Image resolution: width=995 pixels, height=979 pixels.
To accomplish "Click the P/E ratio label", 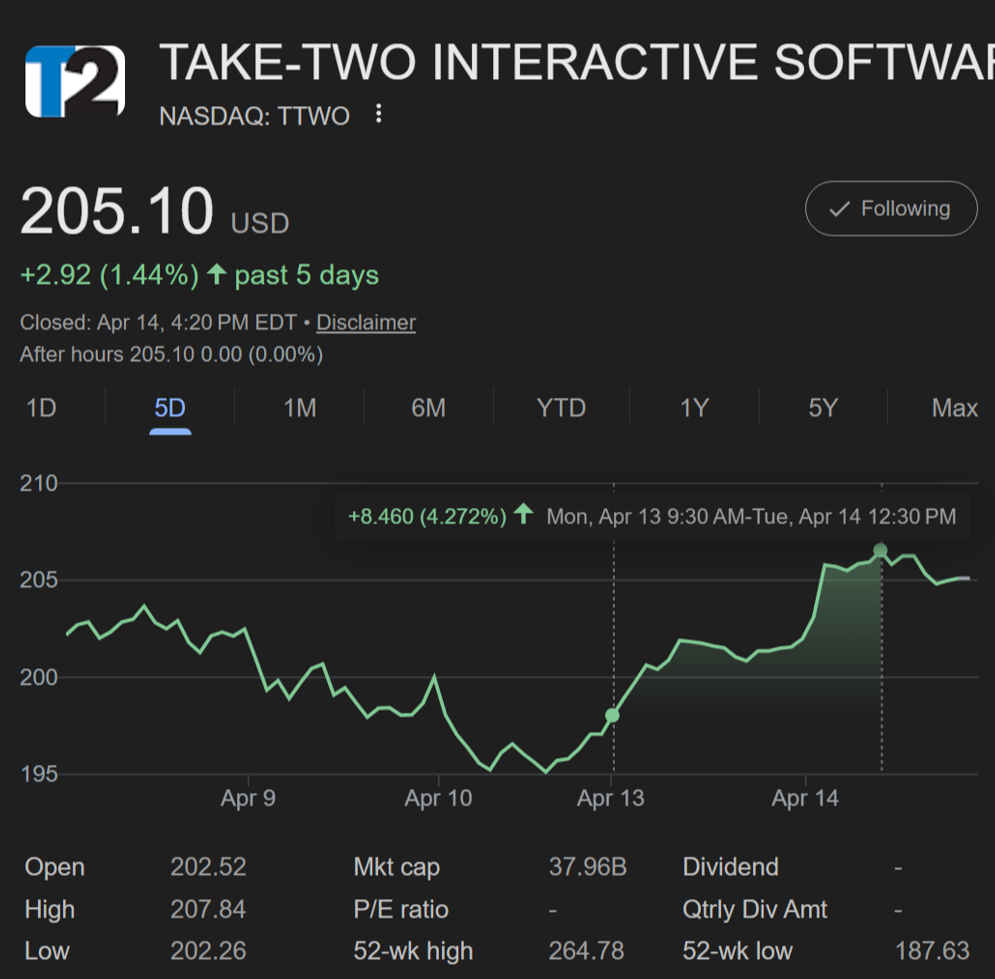I will coord(401,910).
